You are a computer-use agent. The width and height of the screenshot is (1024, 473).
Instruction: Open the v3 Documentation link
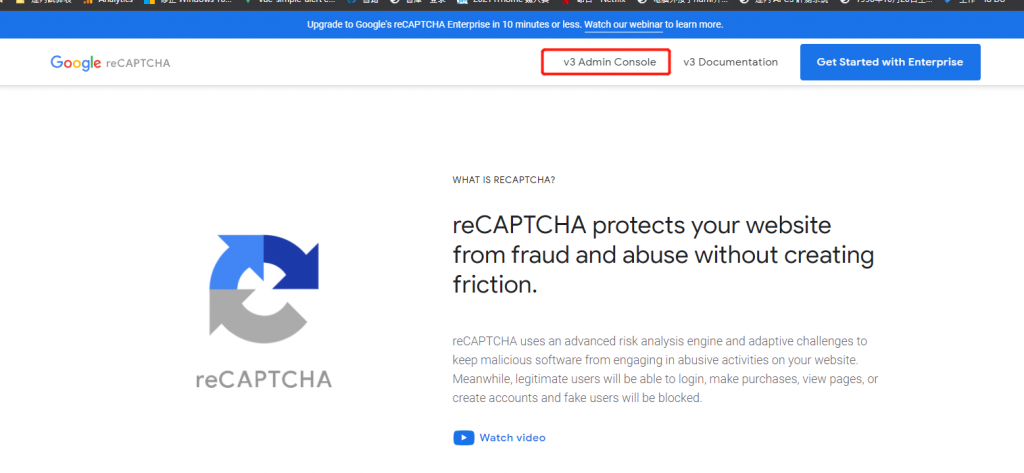coord(730,62)
